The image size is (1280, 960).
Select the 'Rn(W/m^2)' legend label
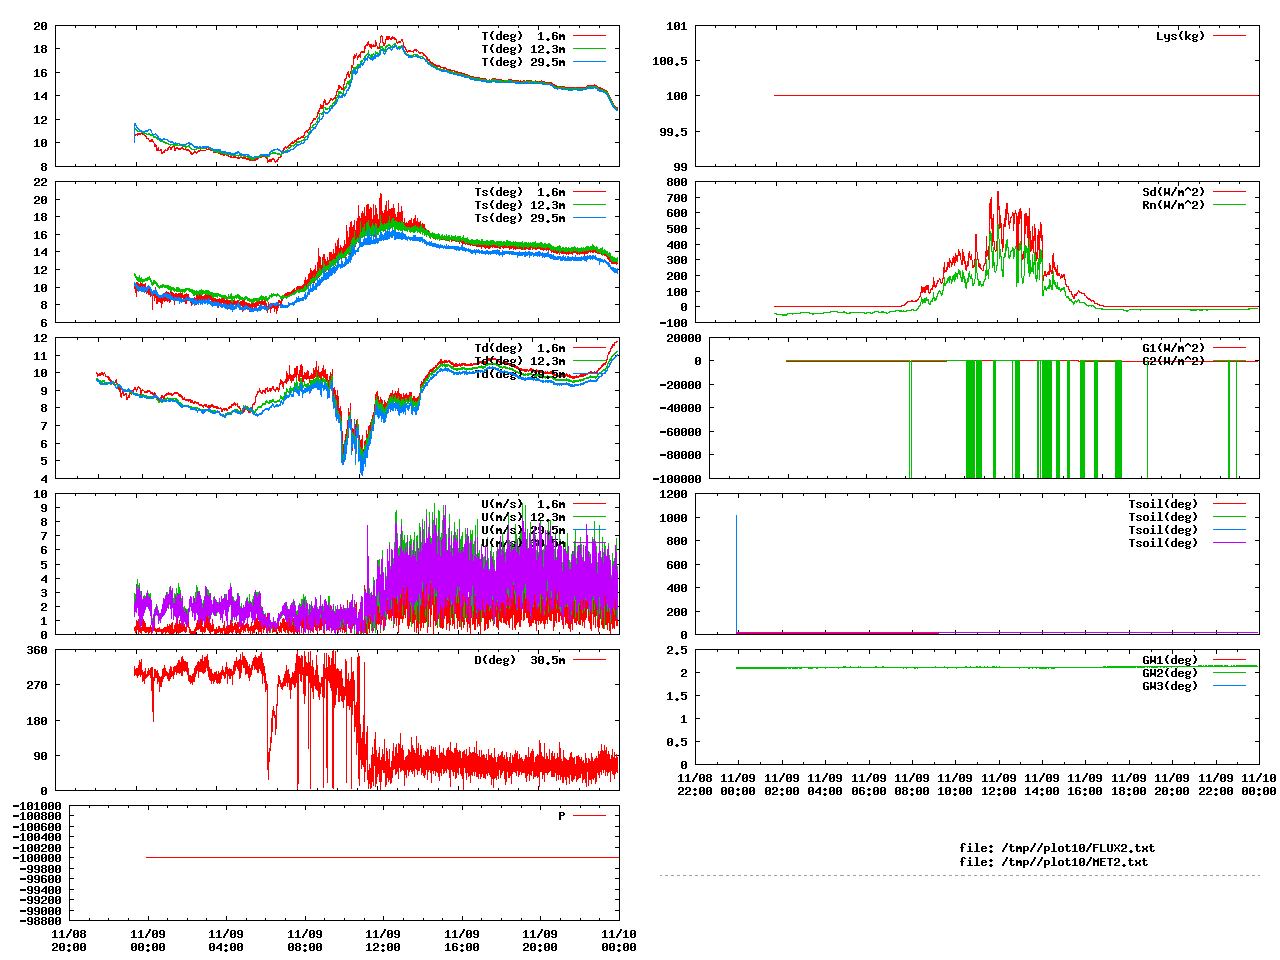click(1174, 205)
